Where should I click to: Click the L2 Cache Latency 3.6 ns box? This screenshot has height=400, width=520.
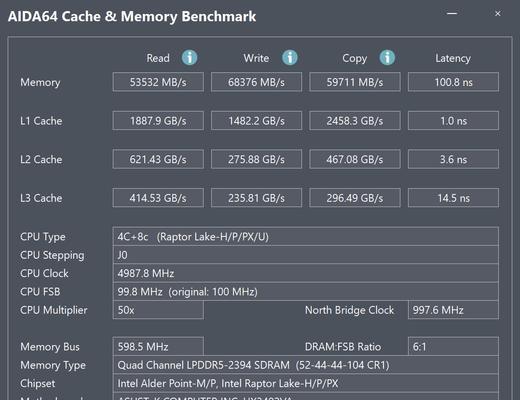[x=453, y=159]
